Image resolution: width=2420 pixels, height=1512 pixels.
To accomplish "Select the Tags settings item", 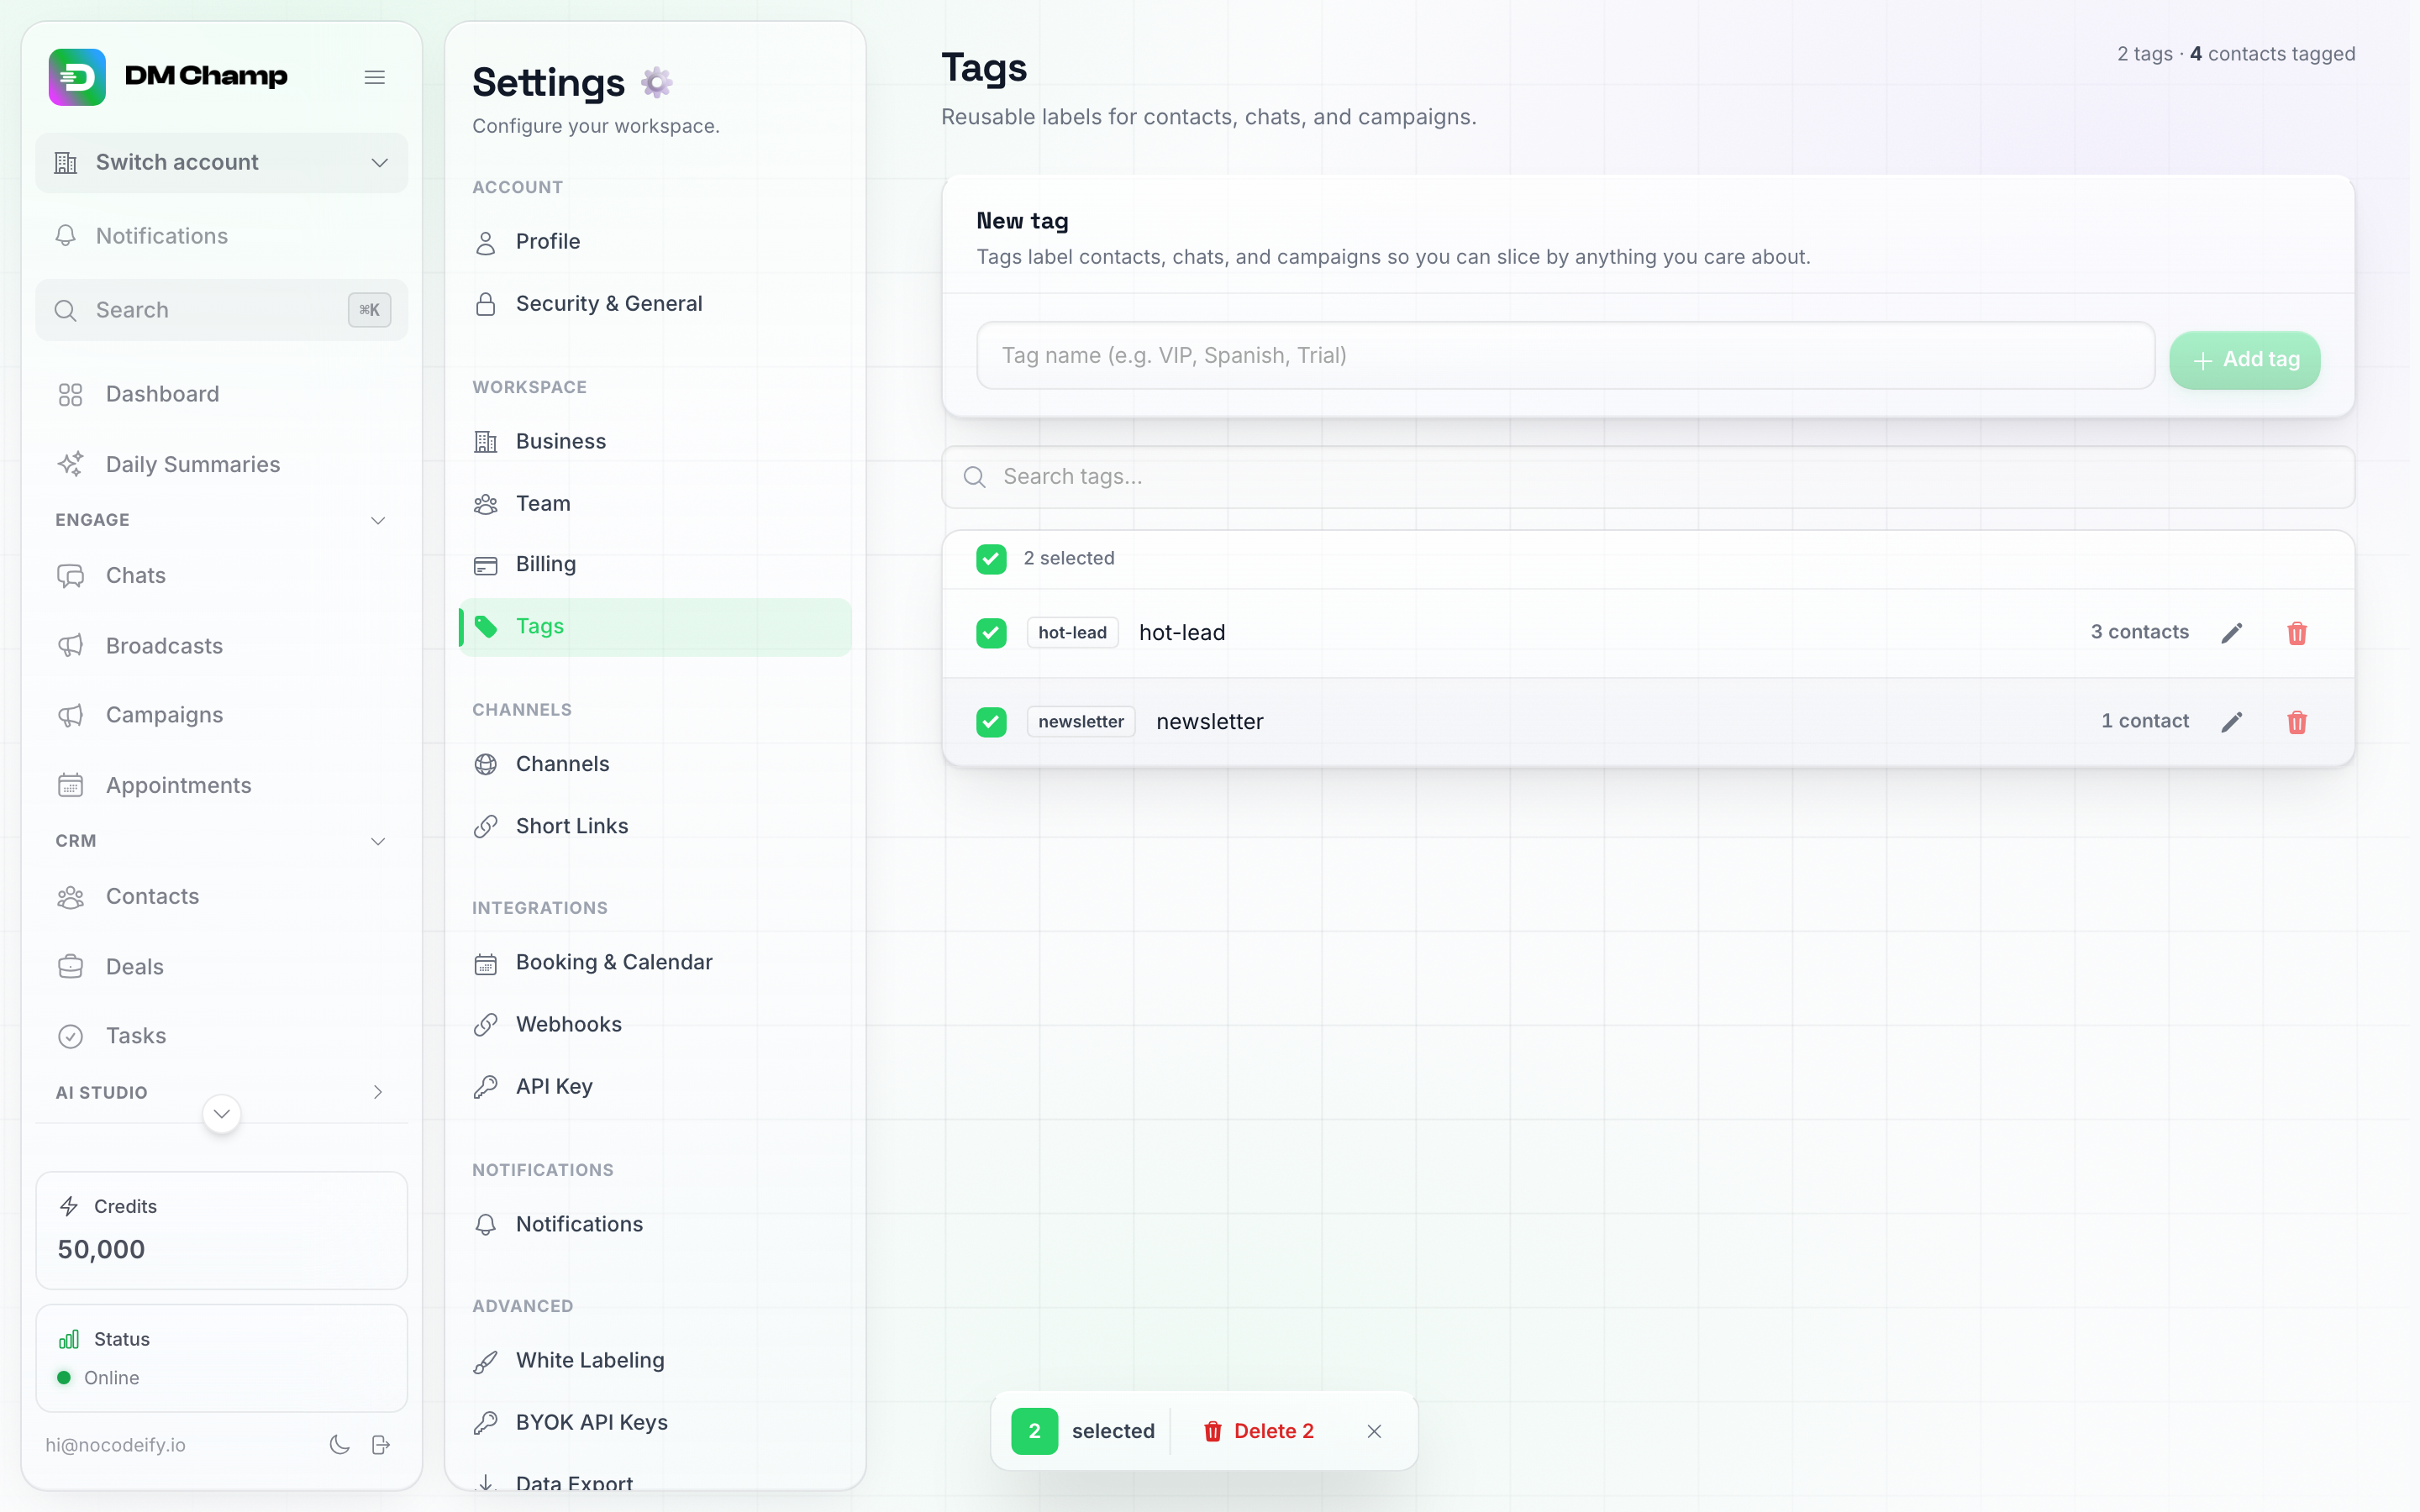I will [x=655, y=627].
